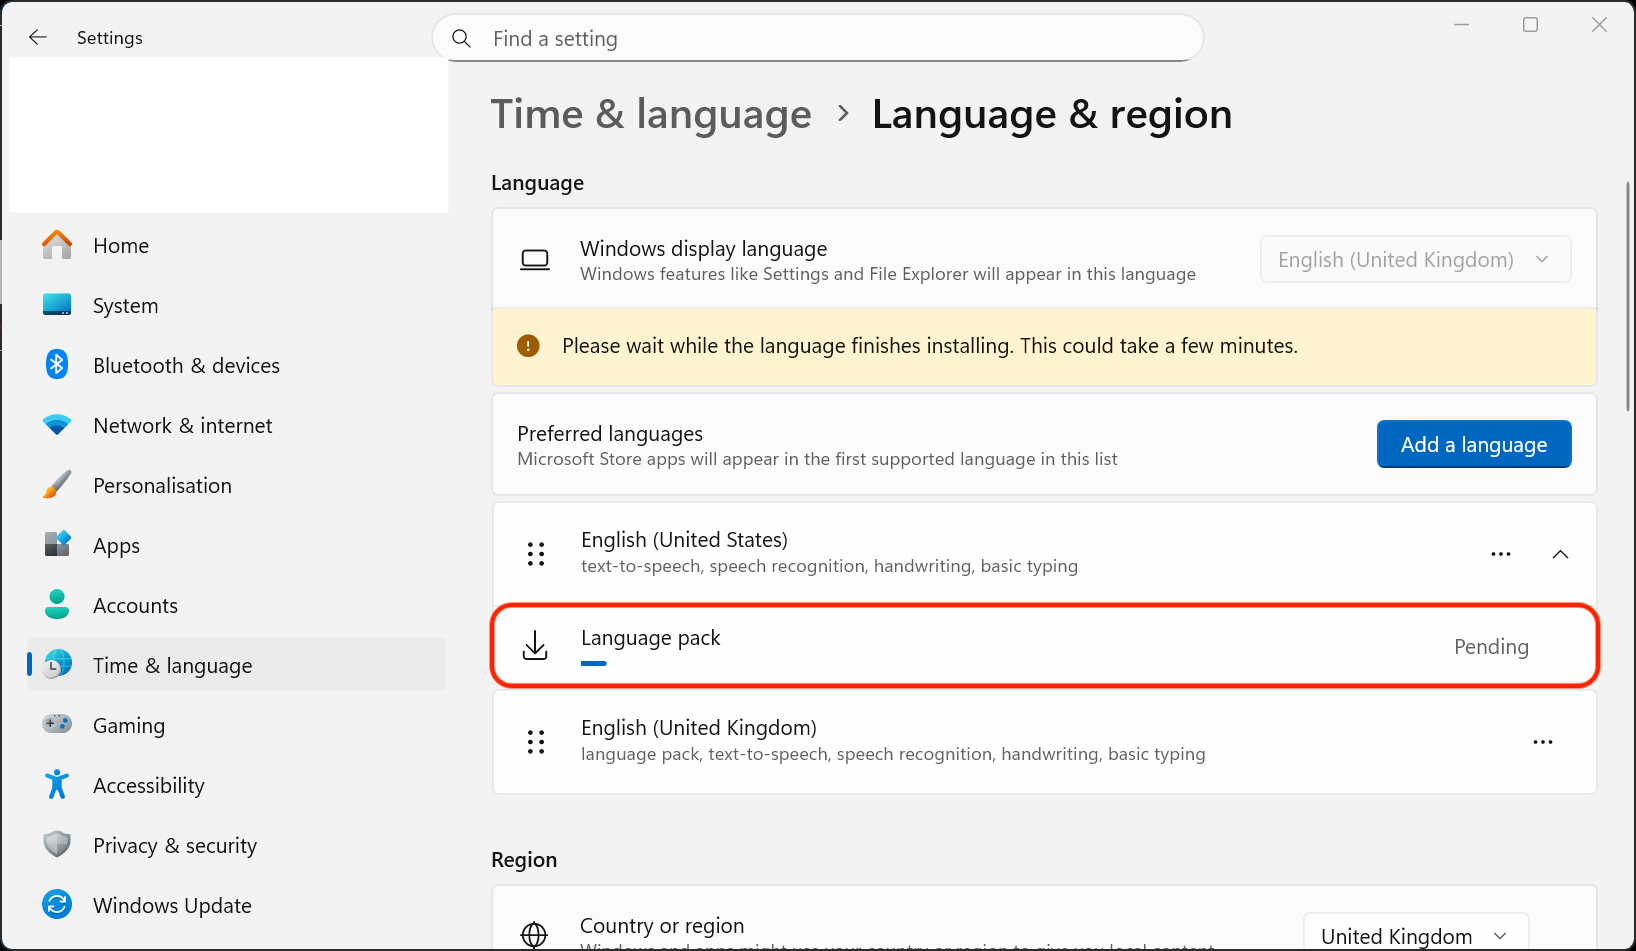Open Time & language breadcrumb link
The height and width of the screenshot is (951, 1636).
click(x=650, y=114)
